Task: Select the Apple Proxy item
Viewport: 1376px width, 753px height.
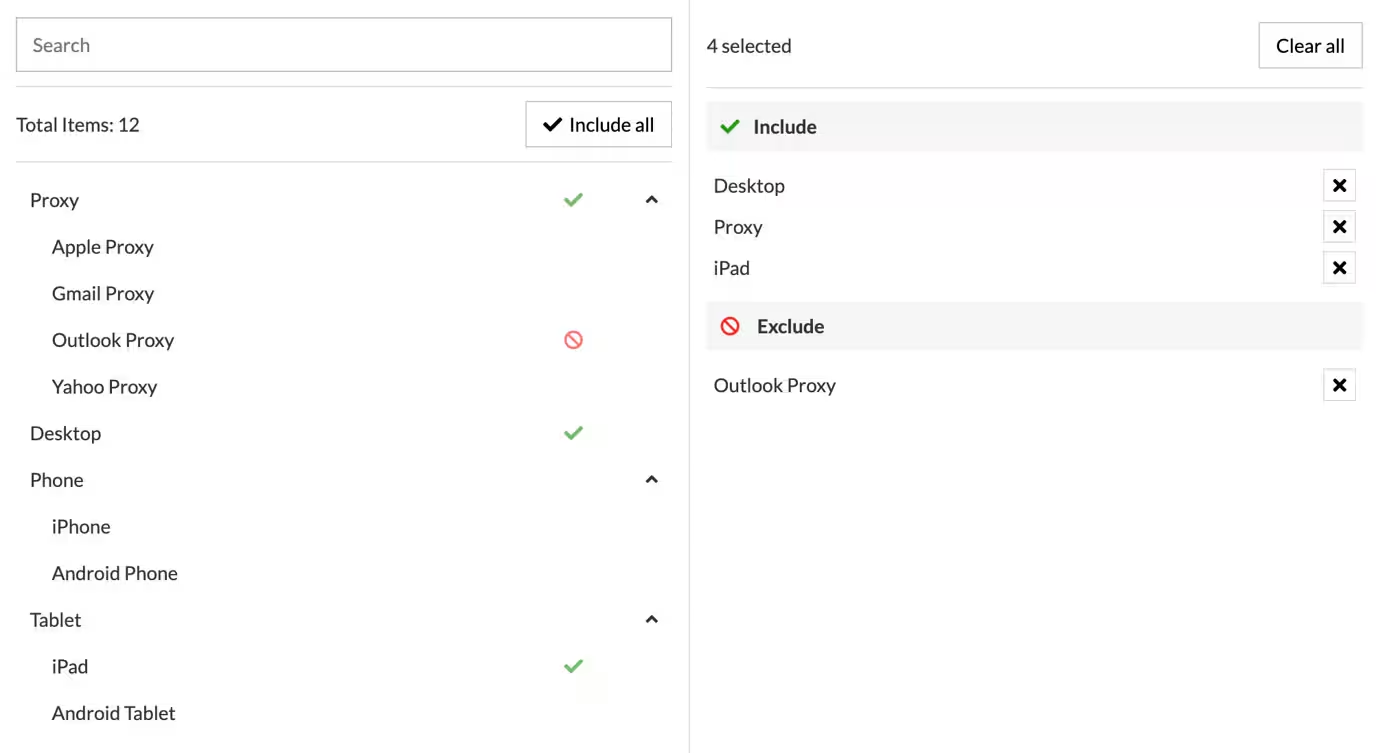Action: [103, 247]
